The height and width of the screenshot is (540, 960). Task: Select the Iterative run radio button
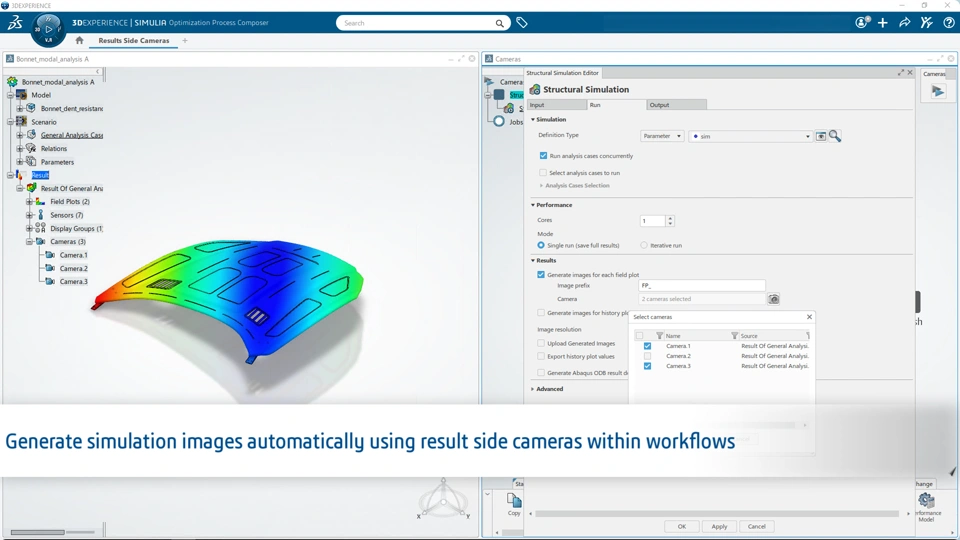643,245
